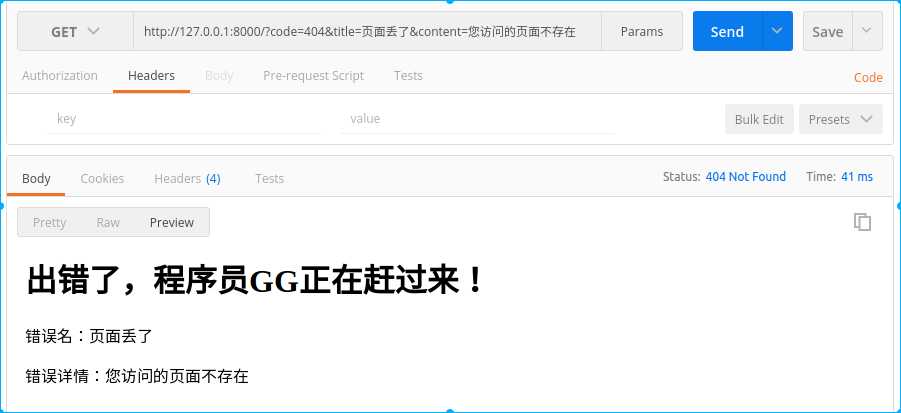Viewport: 901px width, 413px height.
Task: Open the Presets dropdown
Action: coord(841,119)
